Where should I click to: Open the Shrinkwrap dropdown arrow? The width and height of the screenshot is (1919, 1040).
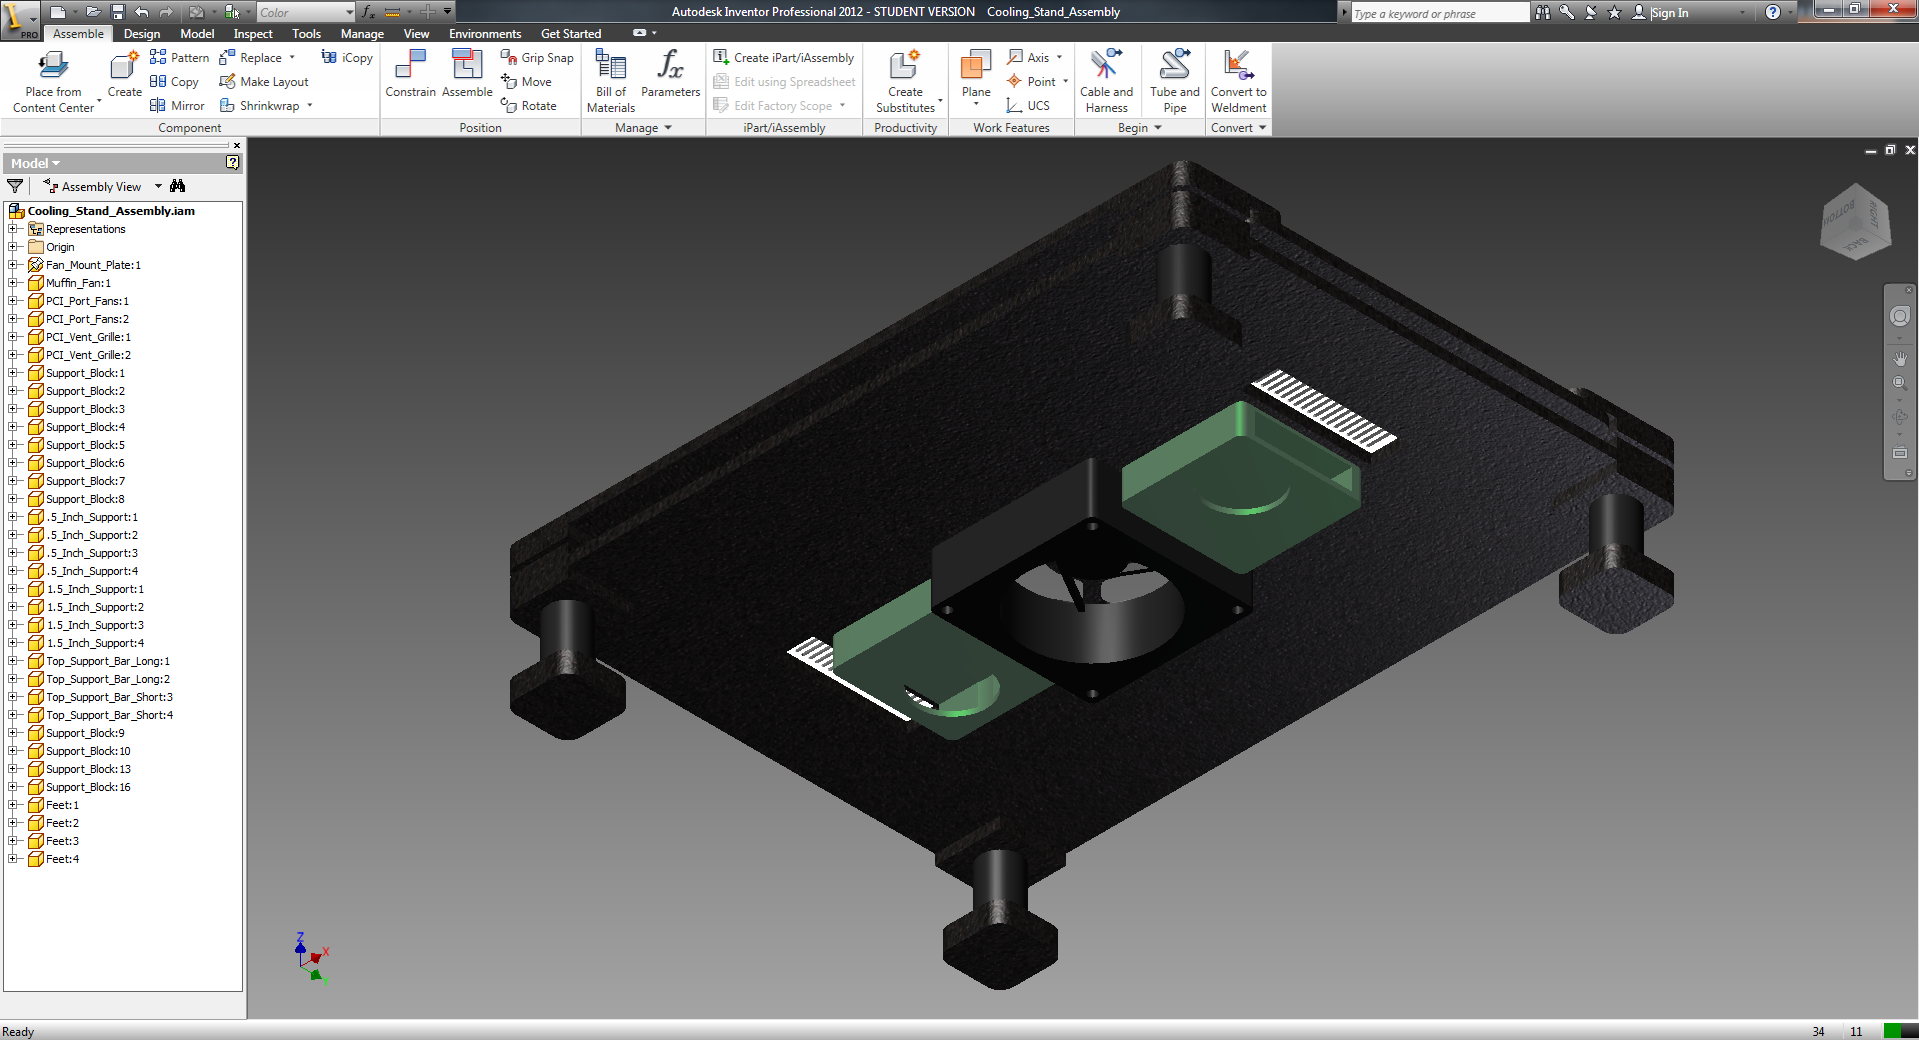[310, 106]
